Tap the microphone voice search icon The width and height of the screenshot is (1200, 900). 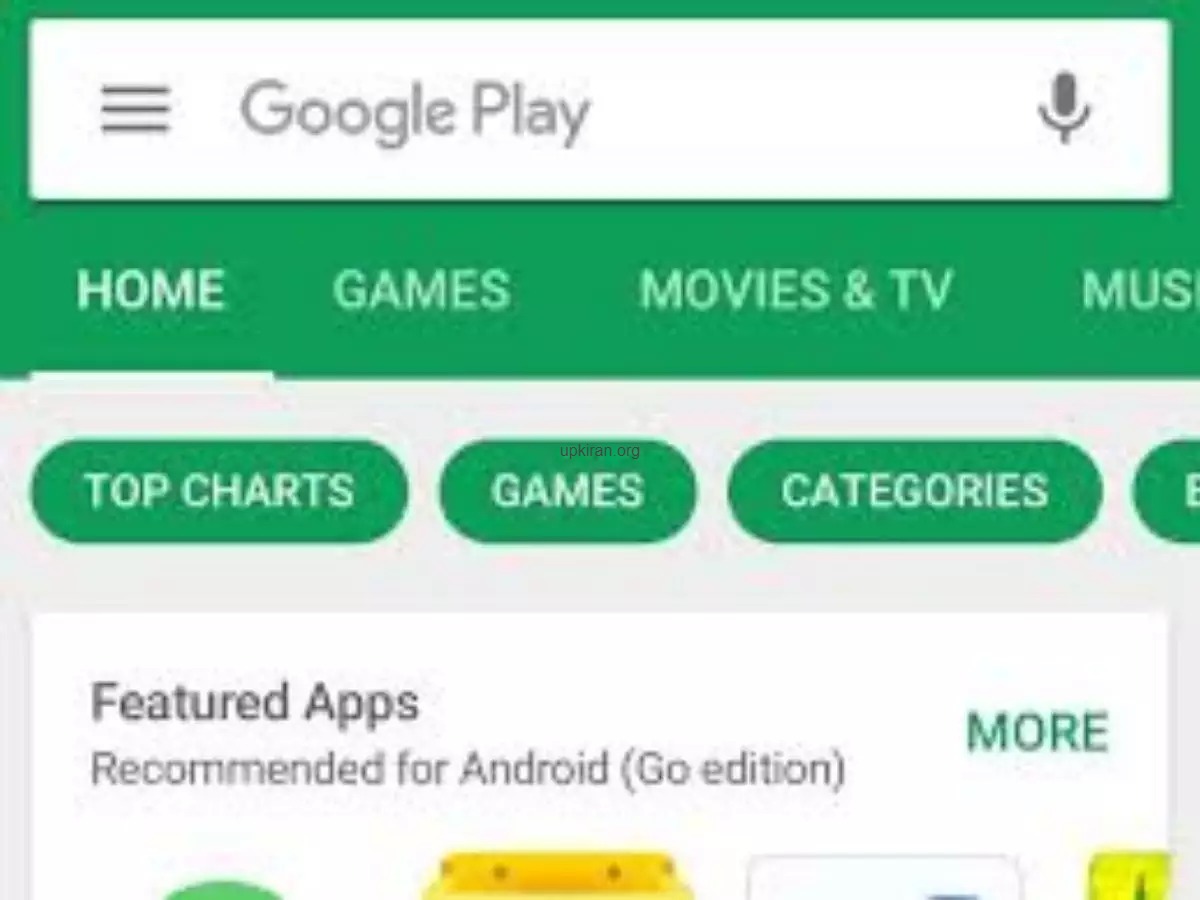pyautogui.click(x=1063, y=108)
